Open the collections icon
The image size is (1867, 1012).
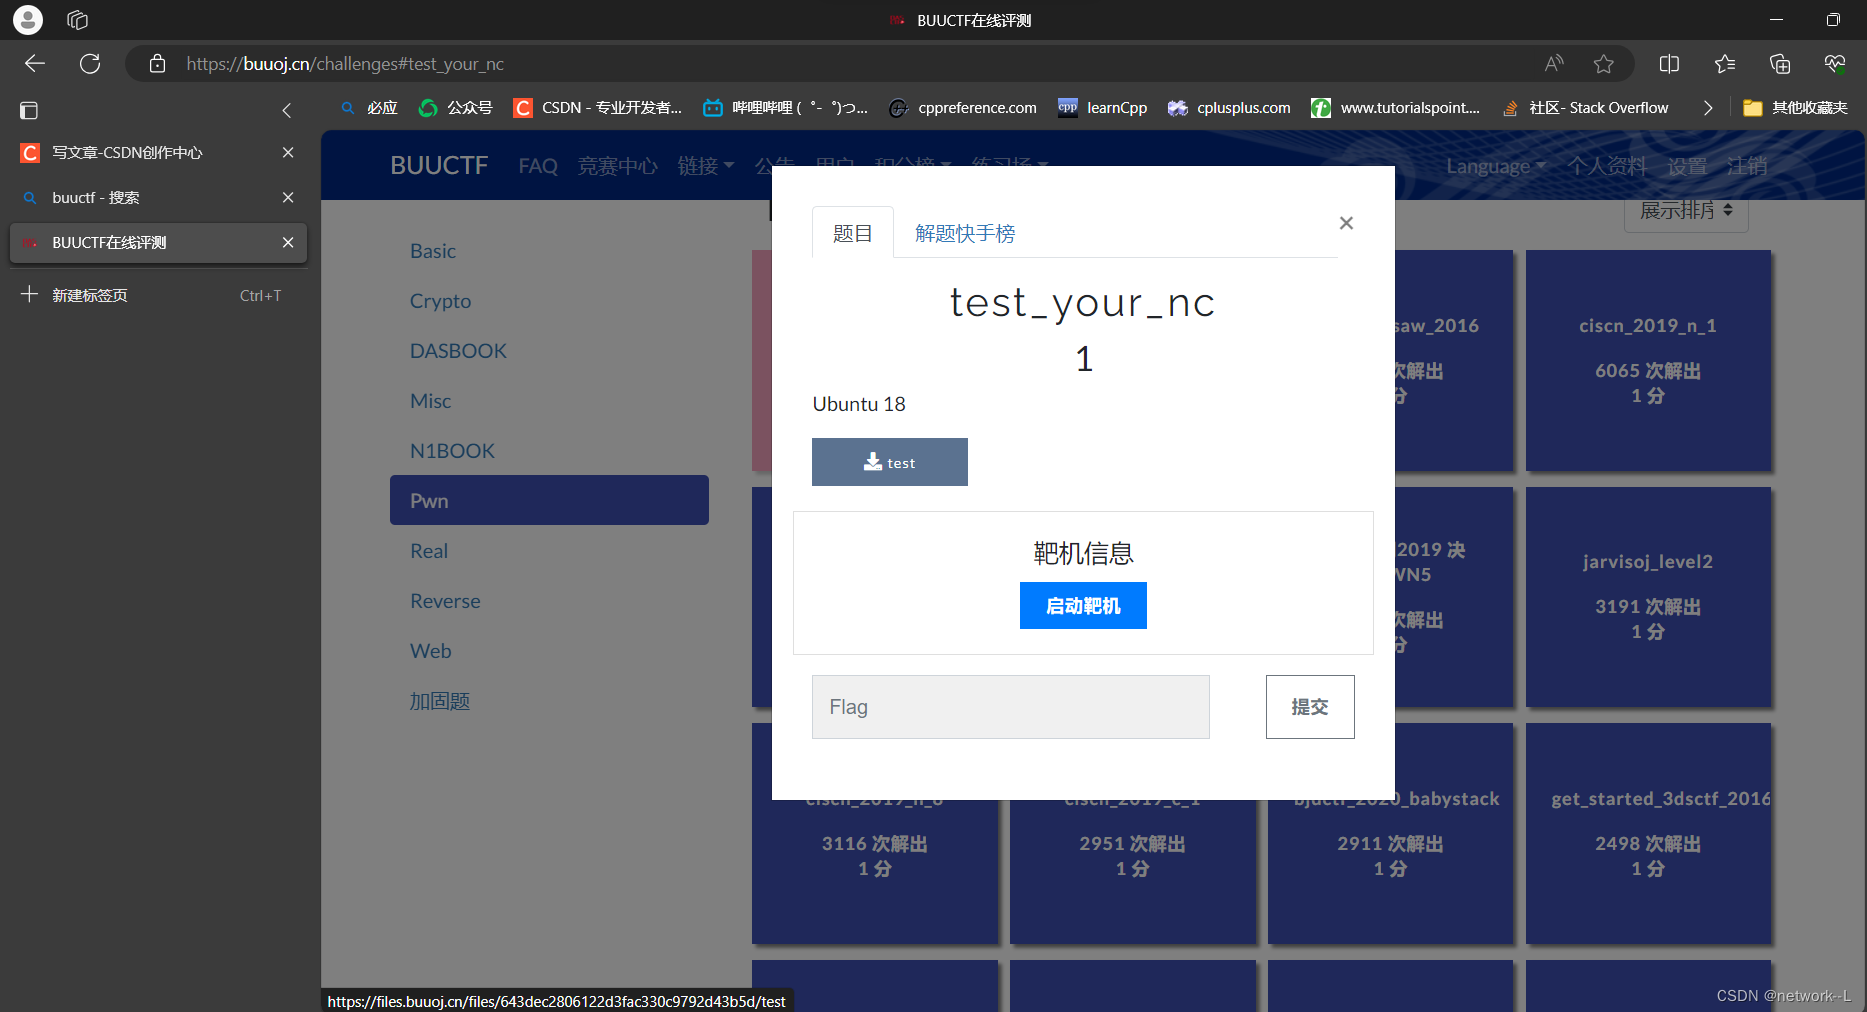pyautogui.click(x=1780, y=64)
